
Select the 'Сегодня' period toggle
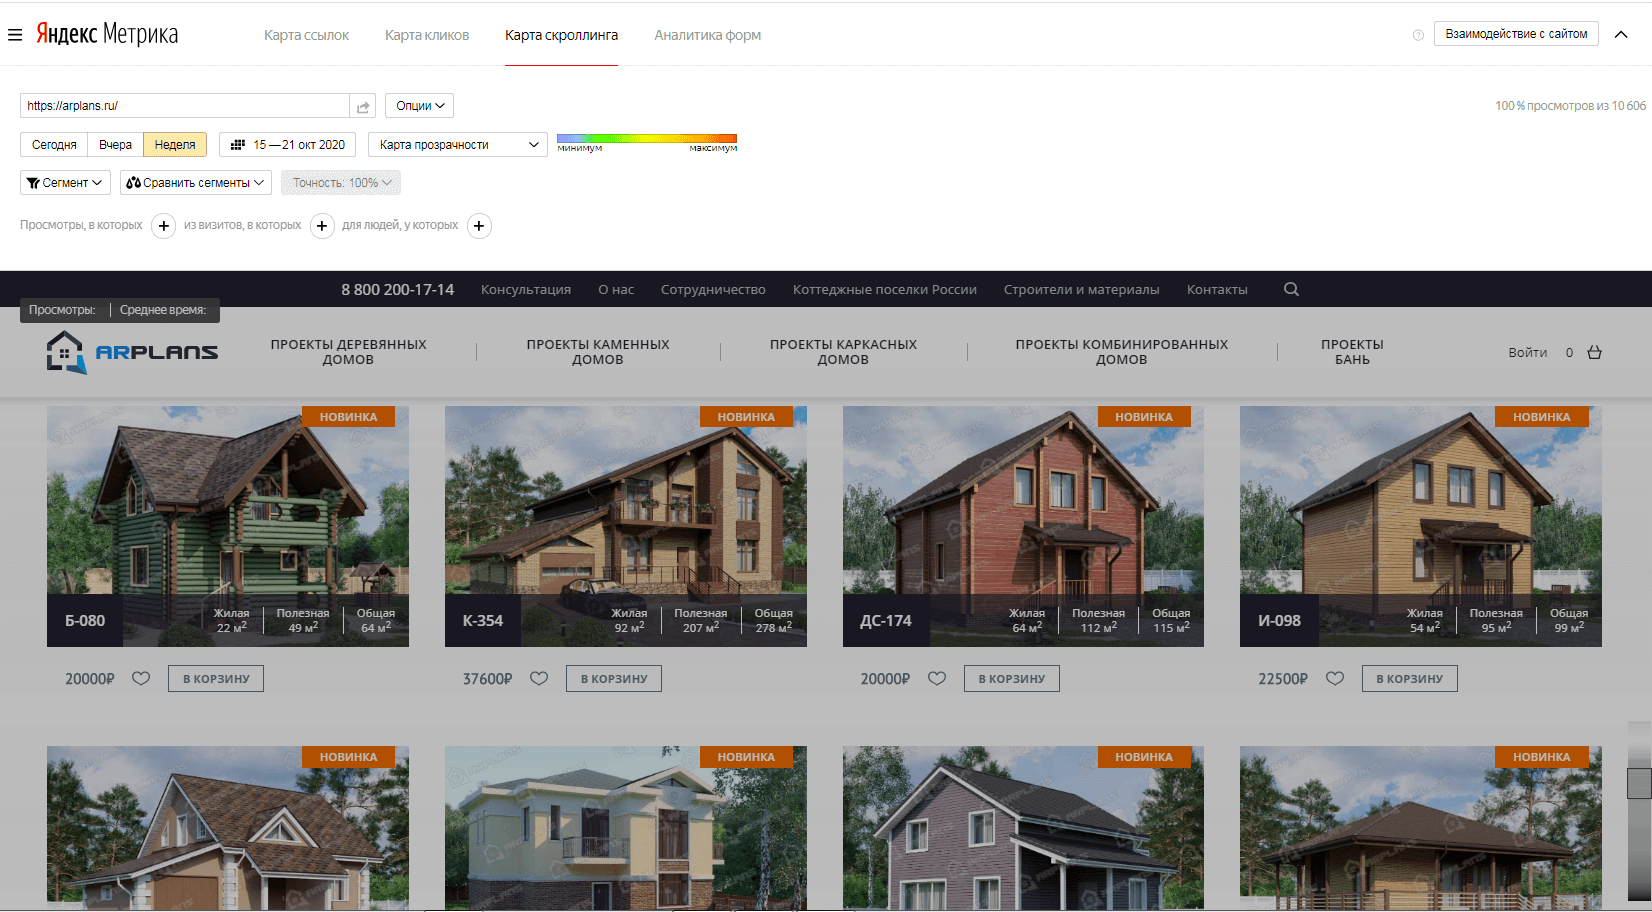point(54,145)
